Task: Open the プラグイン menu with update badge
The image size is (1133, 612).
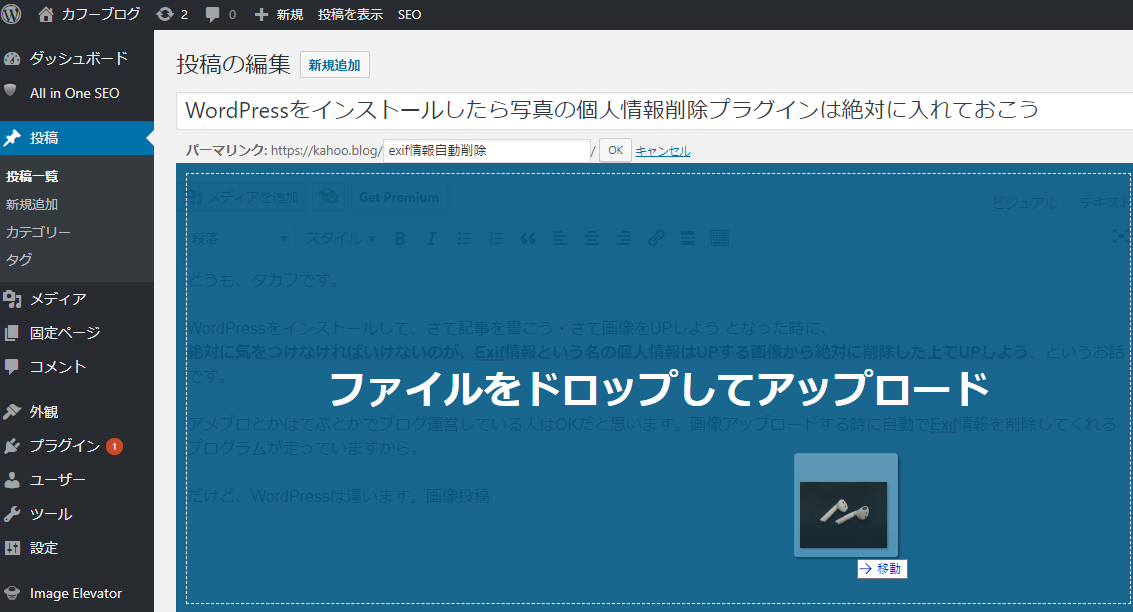Action: (x=65, y=446)
